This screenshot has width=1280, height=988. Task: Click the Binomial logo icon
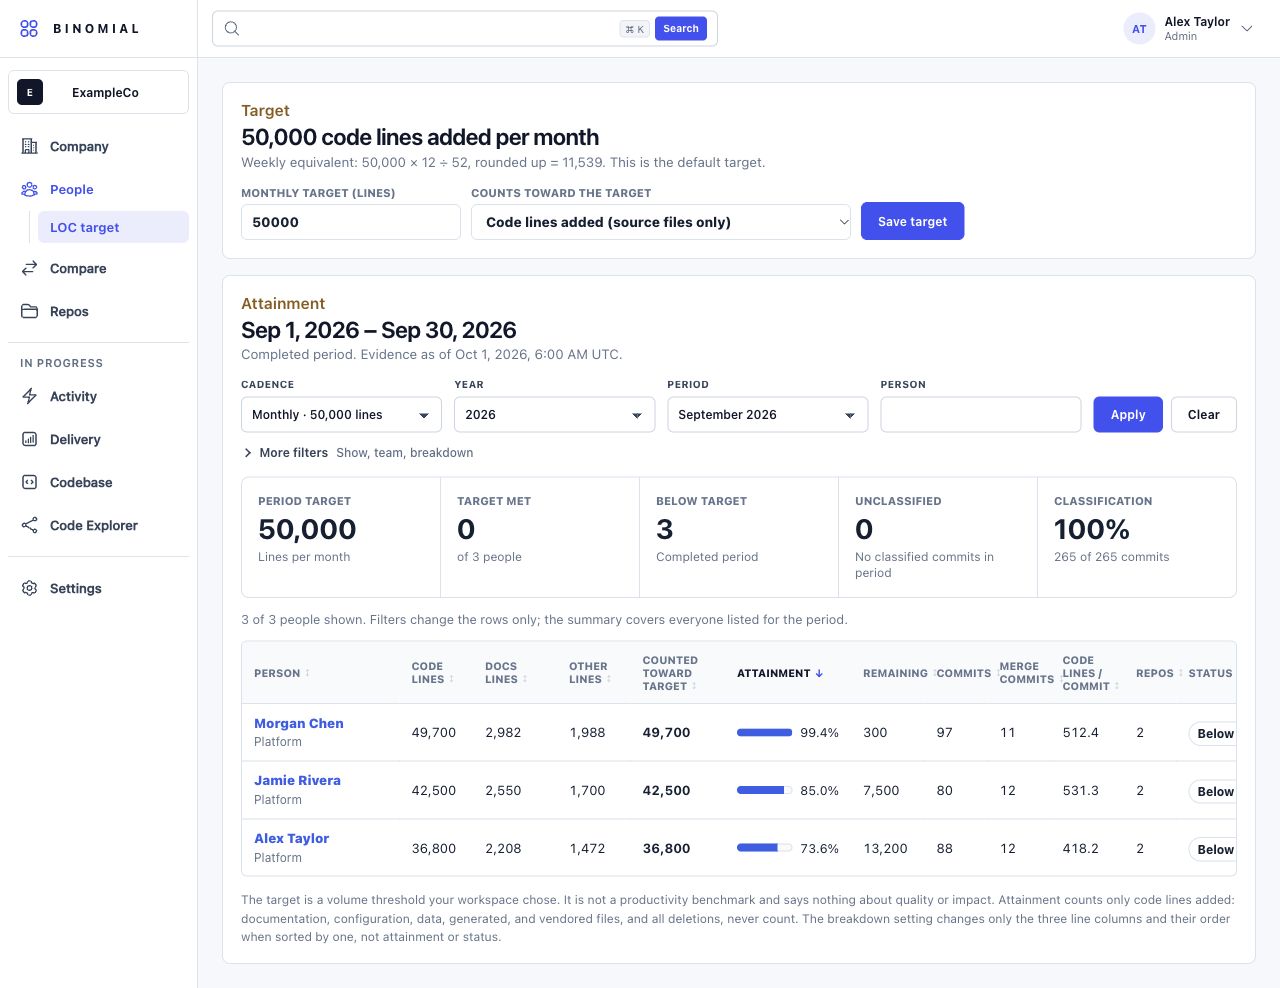tap(29, 28)
